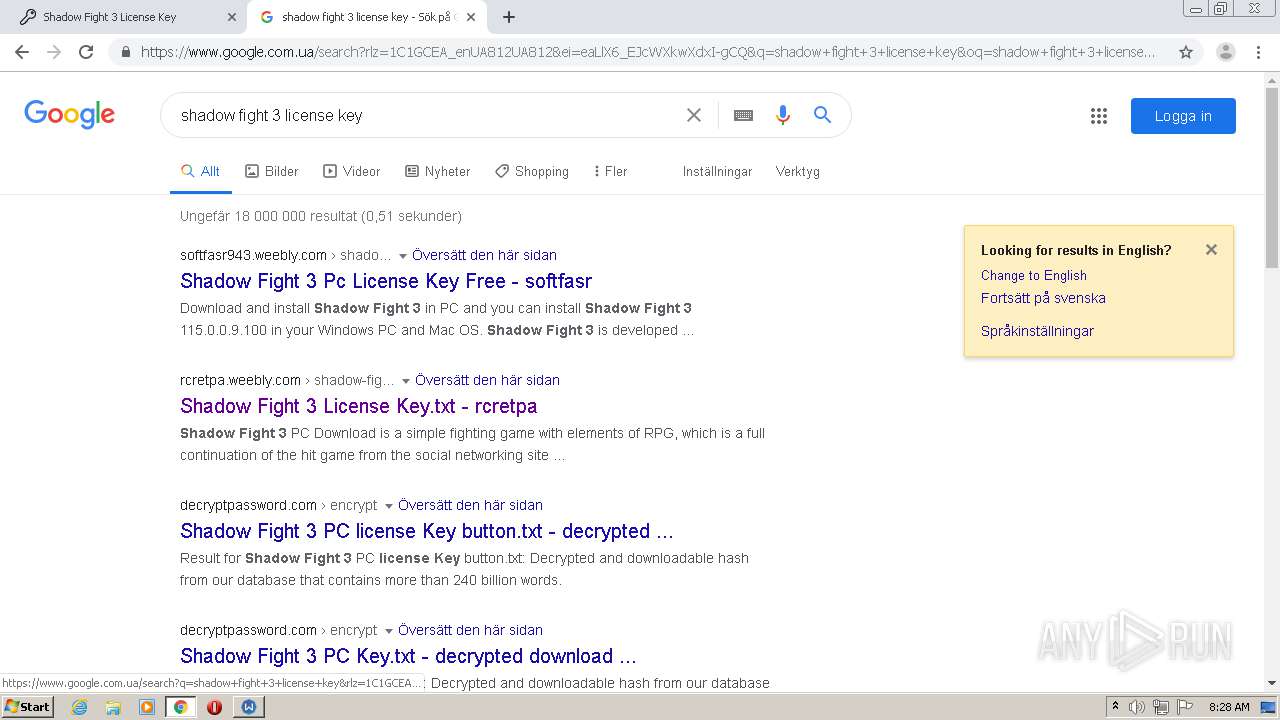Switch to Shopping results
Screen dimensions: 1280x720
(x=532, y=171)
